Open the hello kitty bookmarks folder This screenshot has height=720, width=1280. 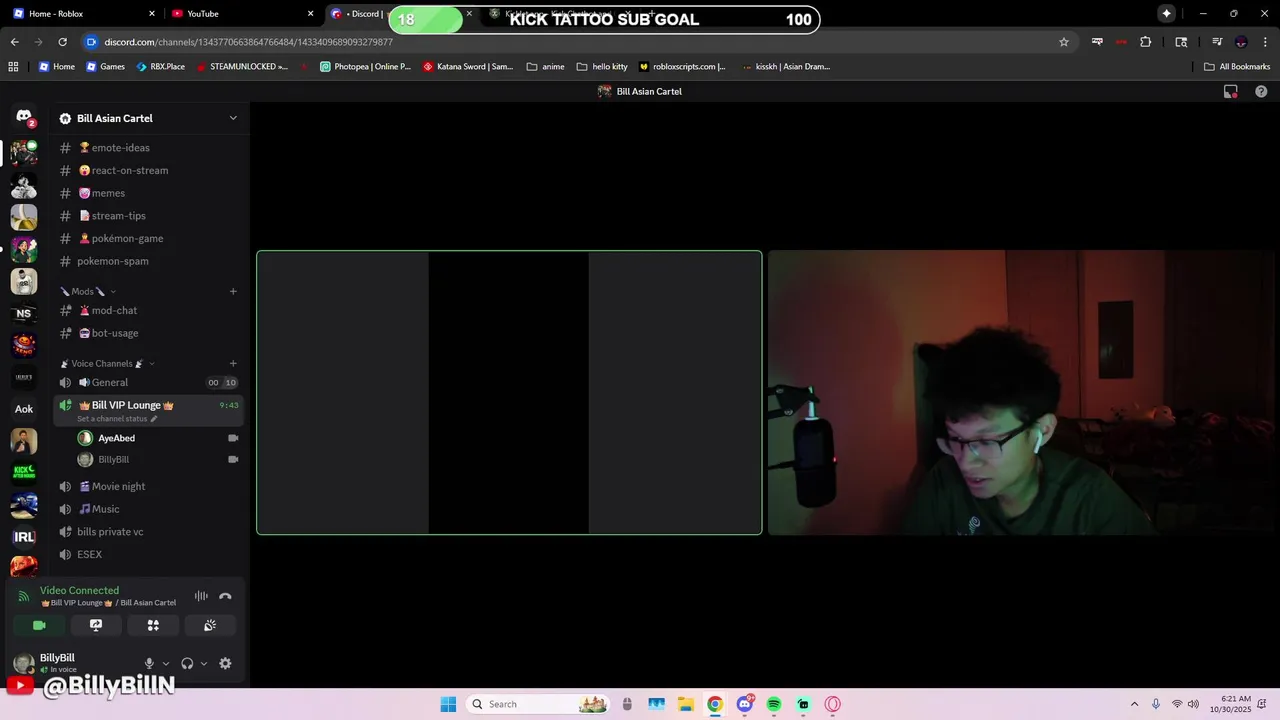tap(602, 67)
